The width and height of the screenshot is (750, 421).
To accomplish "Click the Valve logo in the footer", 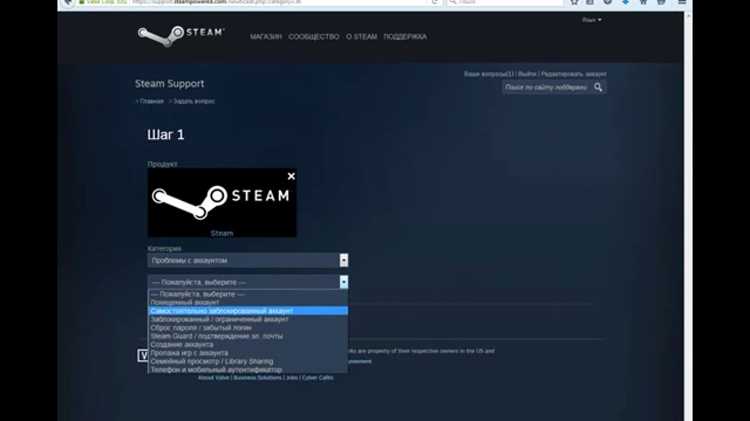I will (x=143, y=355).
